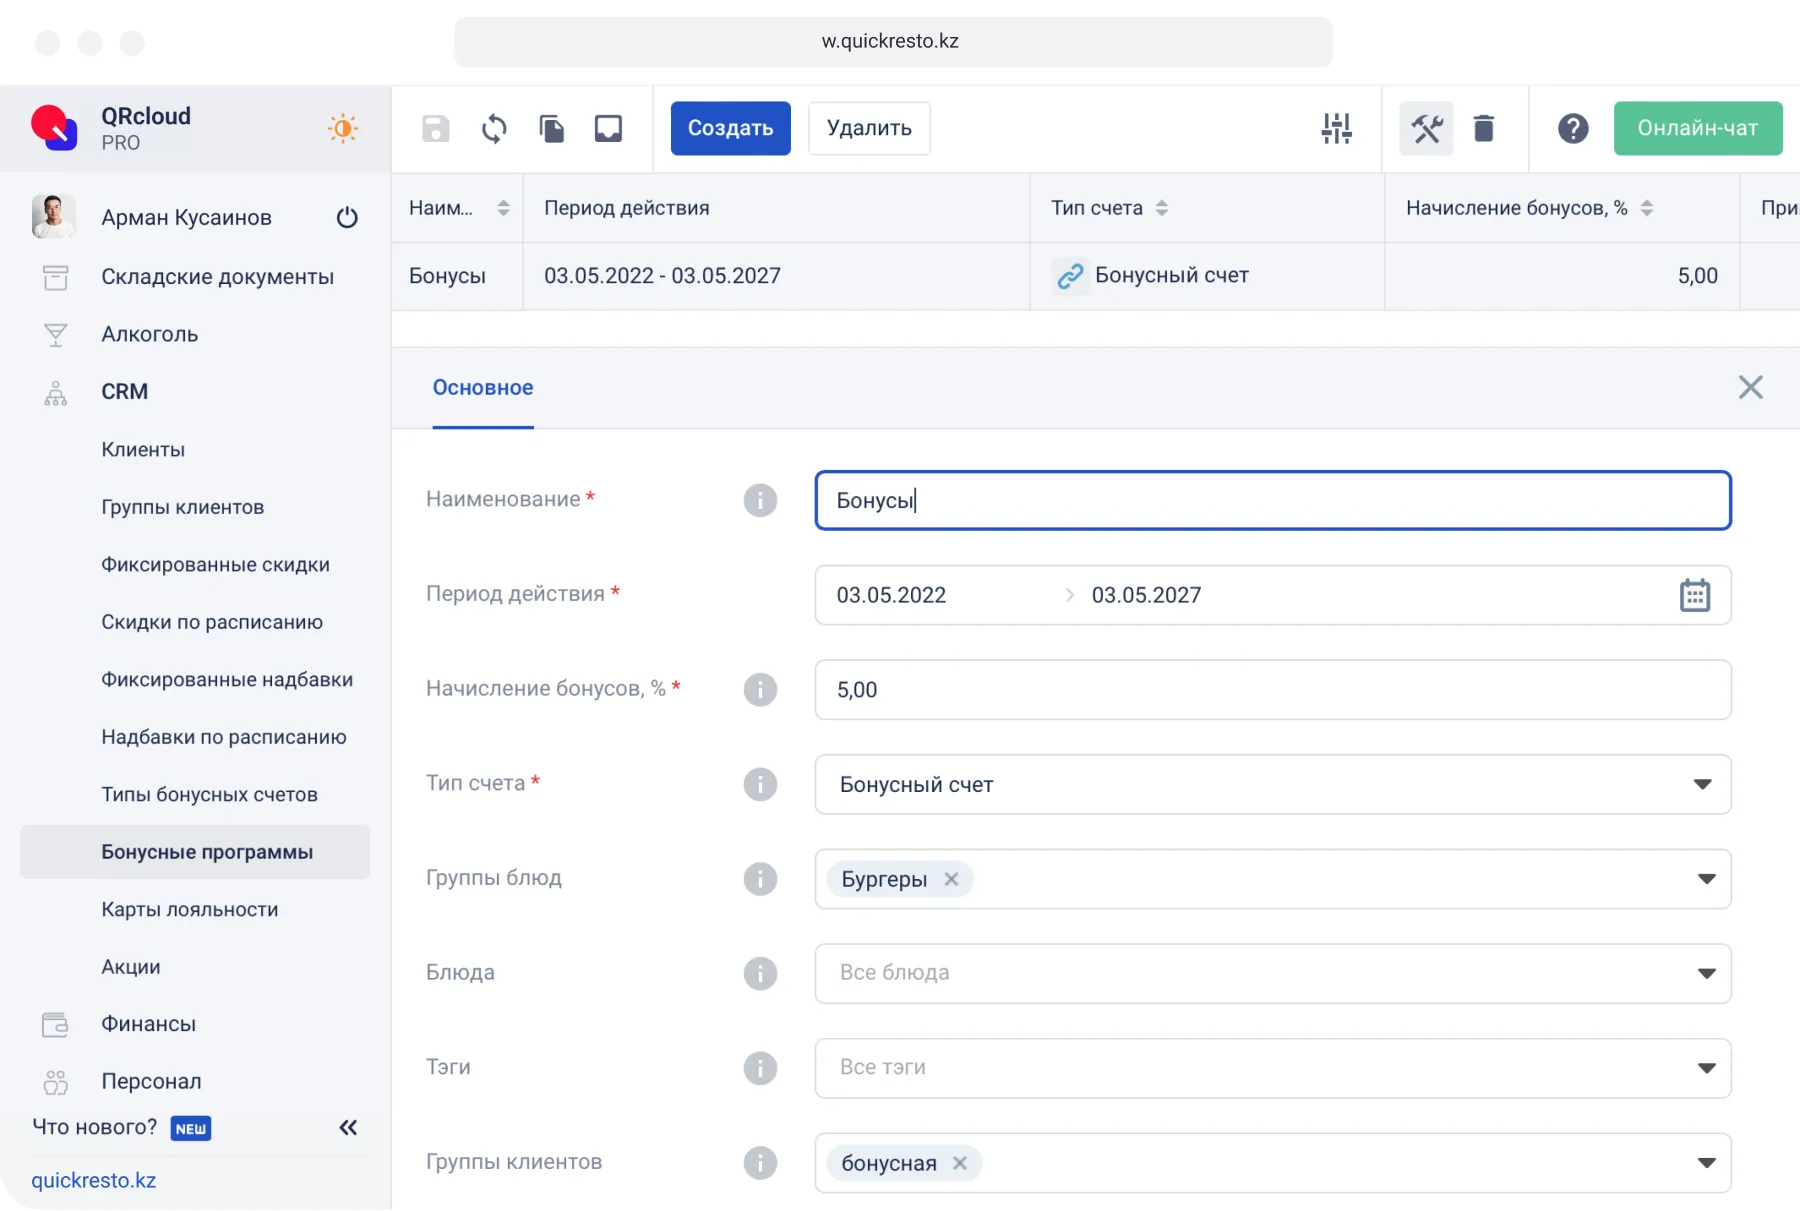Click the power logout icon beside user name
Screen dimensions: 1800x1211
347,218
